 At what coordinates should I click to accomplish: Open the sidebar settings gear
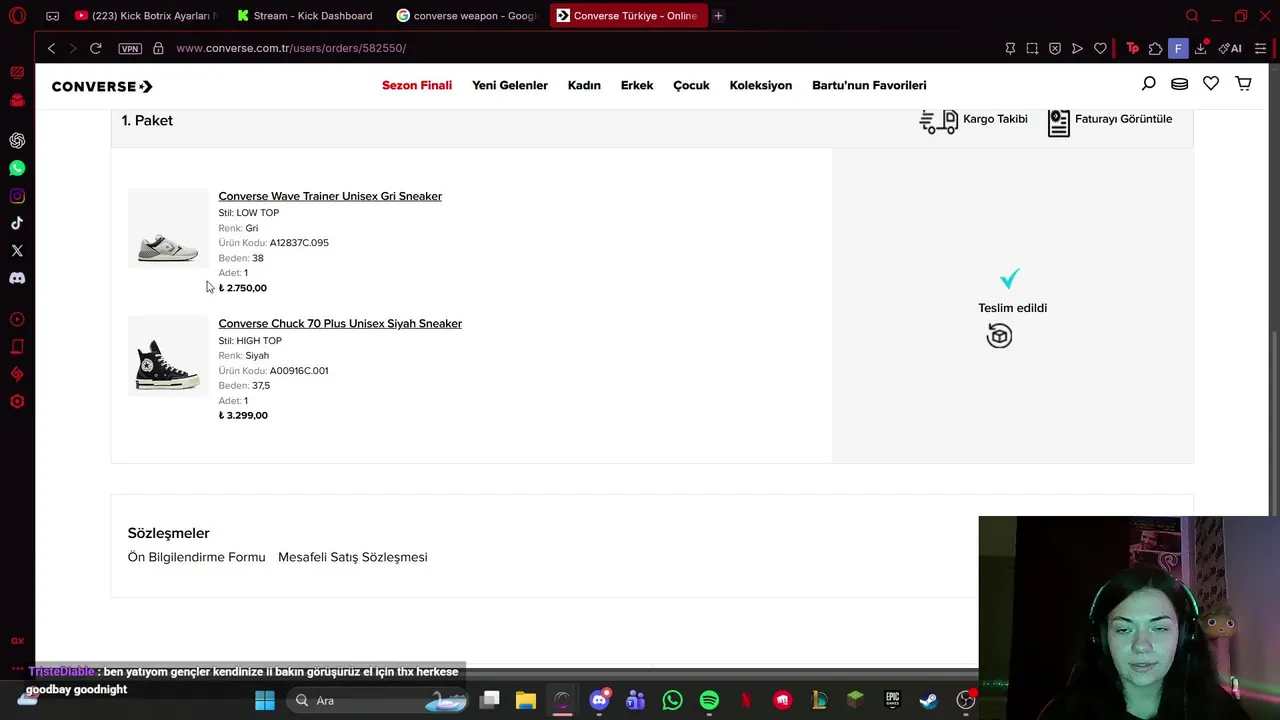(x=17, y=402)
